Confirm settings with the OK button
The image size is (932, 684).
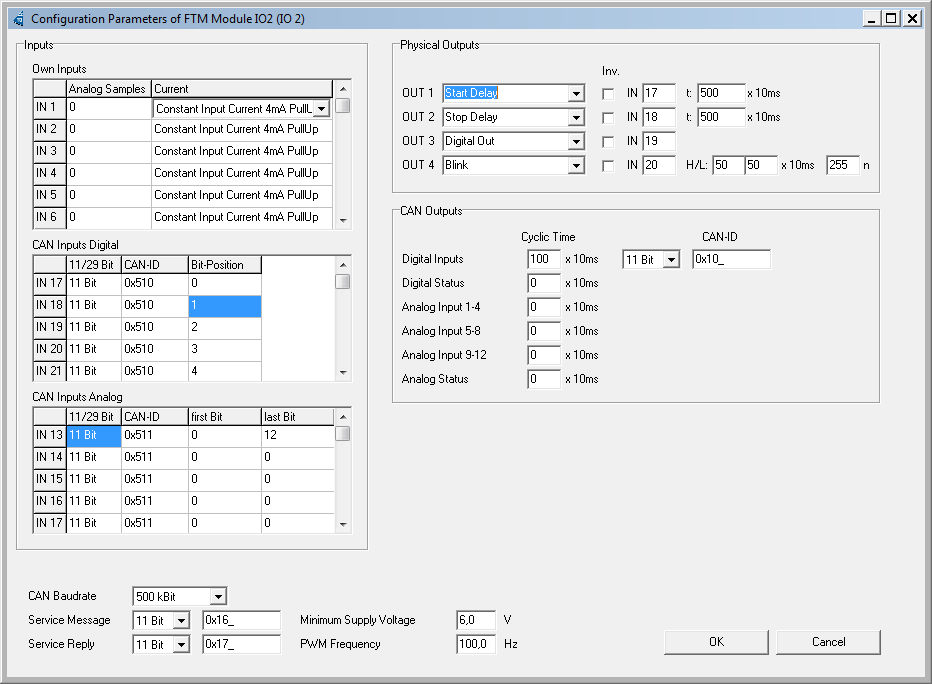[716, 642]
